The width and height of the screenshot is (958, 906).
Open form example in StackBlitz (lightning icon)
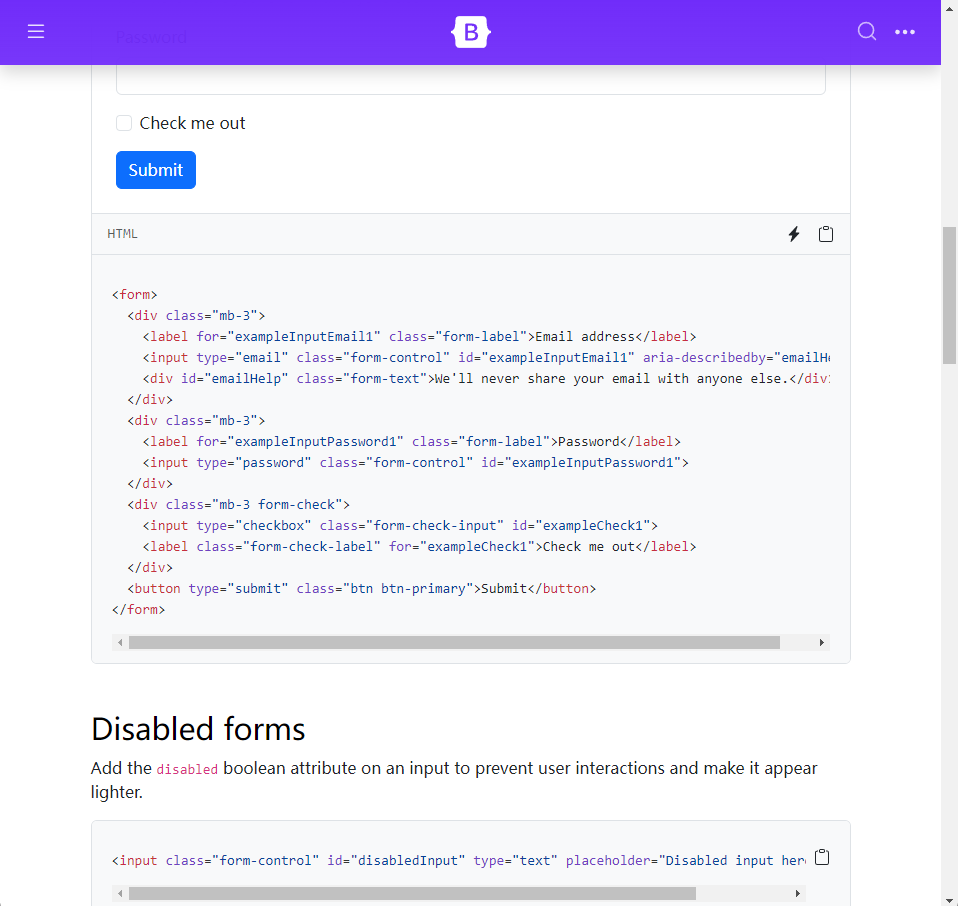794,234
